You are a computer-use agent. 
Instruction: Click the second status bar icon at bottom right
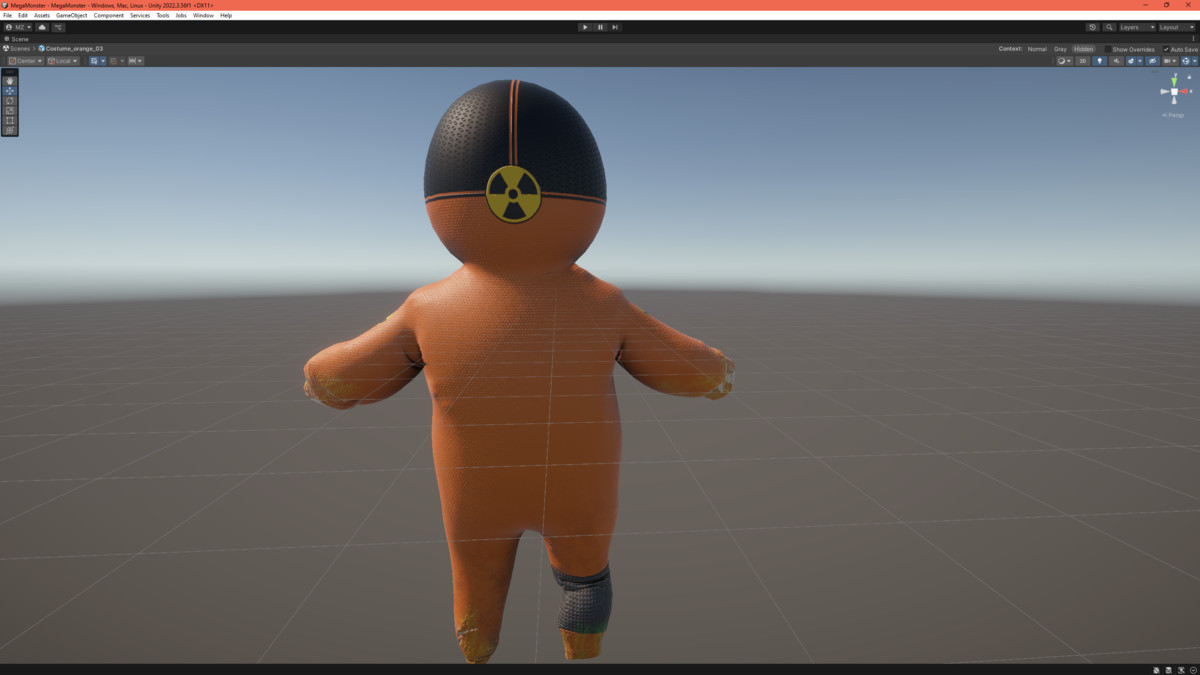coord(1169,669)
